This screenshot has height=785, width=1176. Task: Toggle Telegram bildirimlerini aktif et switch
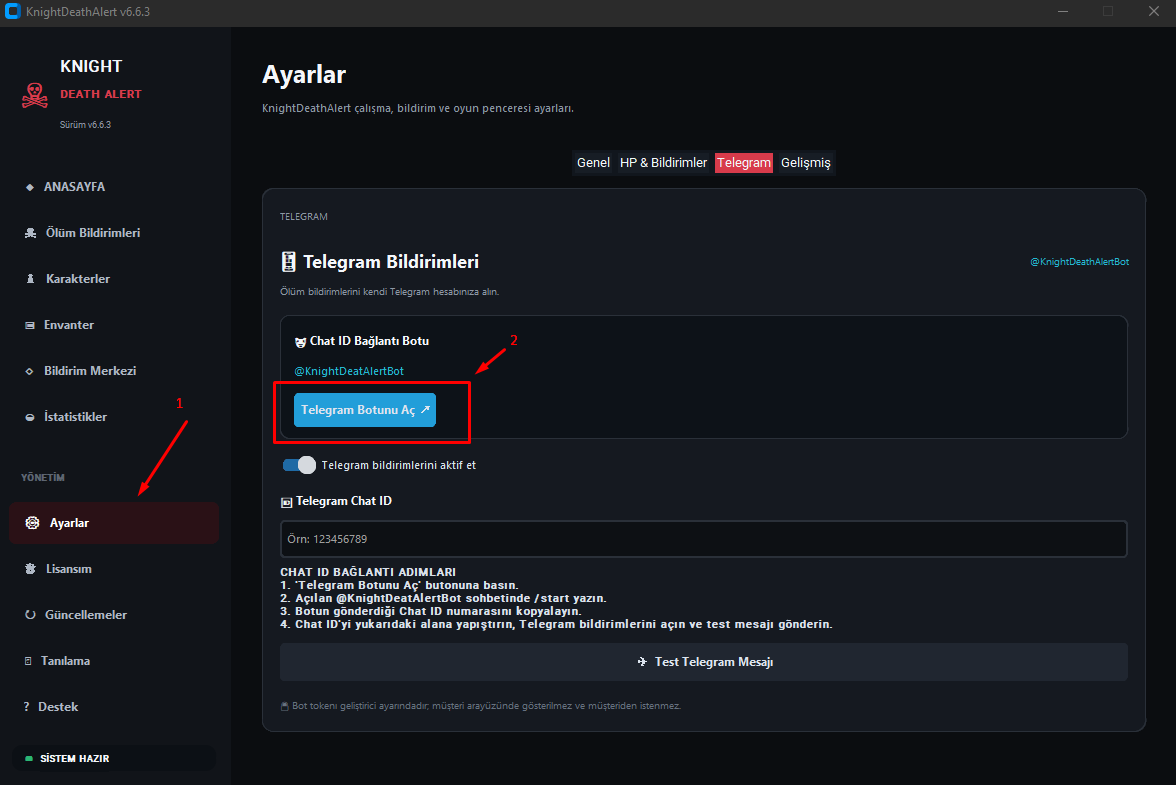299,466
